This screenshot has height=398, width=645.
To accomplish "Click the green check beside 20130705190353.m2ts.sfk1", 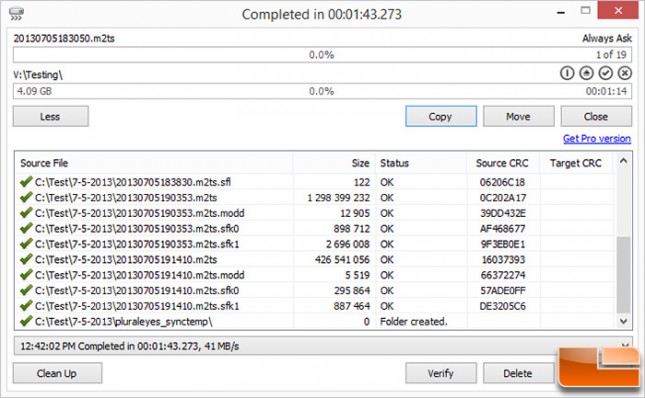I will (26, 243).
